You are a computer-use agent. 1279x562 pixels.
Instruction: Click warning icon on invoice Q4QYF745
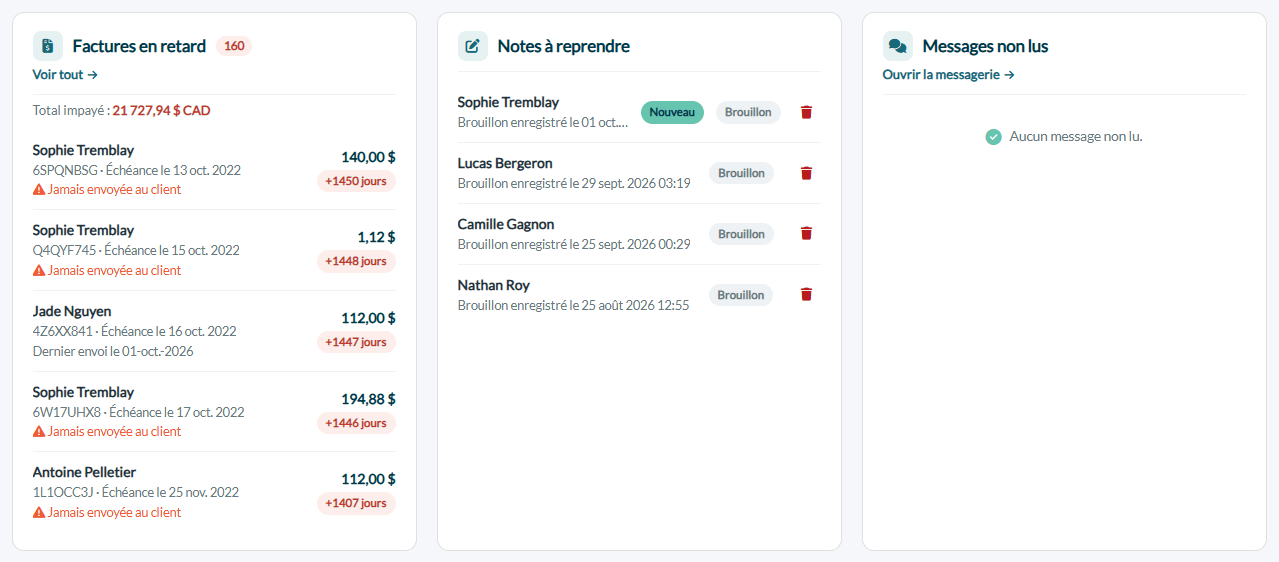tap(39, 270)
